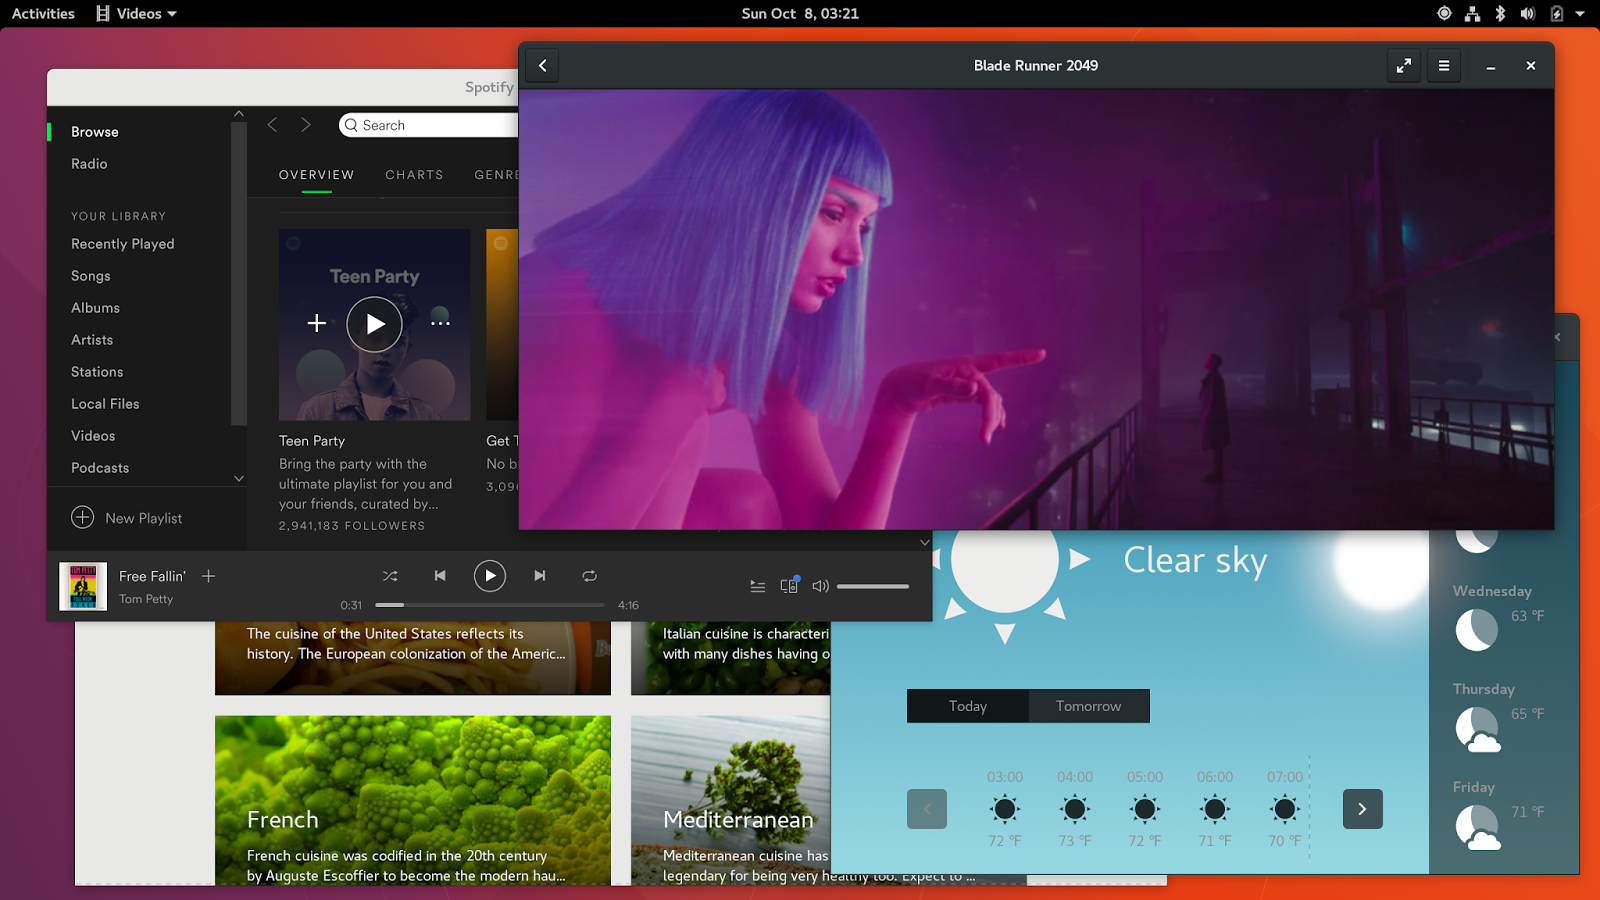Open the Videos menu in top bar
Screen dimensions: 1600x900
point(135,13)
